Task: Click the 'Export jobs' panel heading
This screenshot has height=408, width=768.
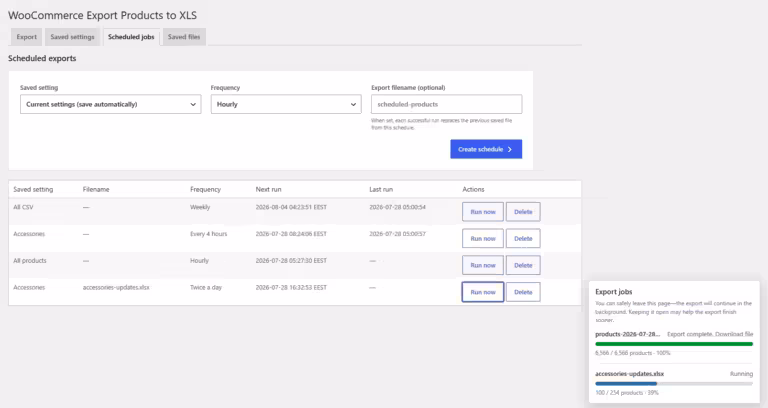Action: click(614, 292)
